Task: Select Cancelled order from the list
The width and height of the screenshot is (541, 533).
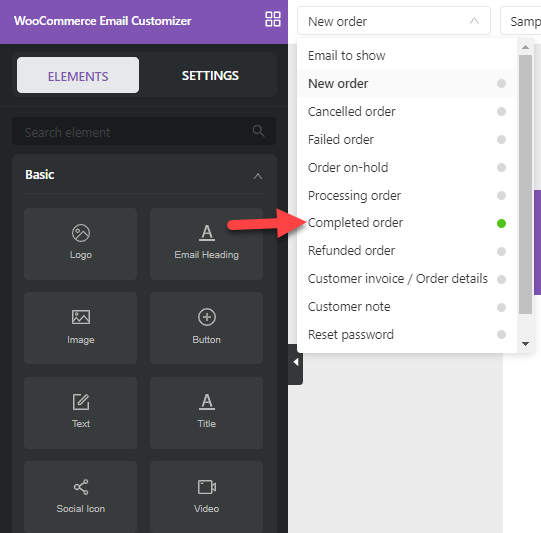Action: (x=407, y=111)
